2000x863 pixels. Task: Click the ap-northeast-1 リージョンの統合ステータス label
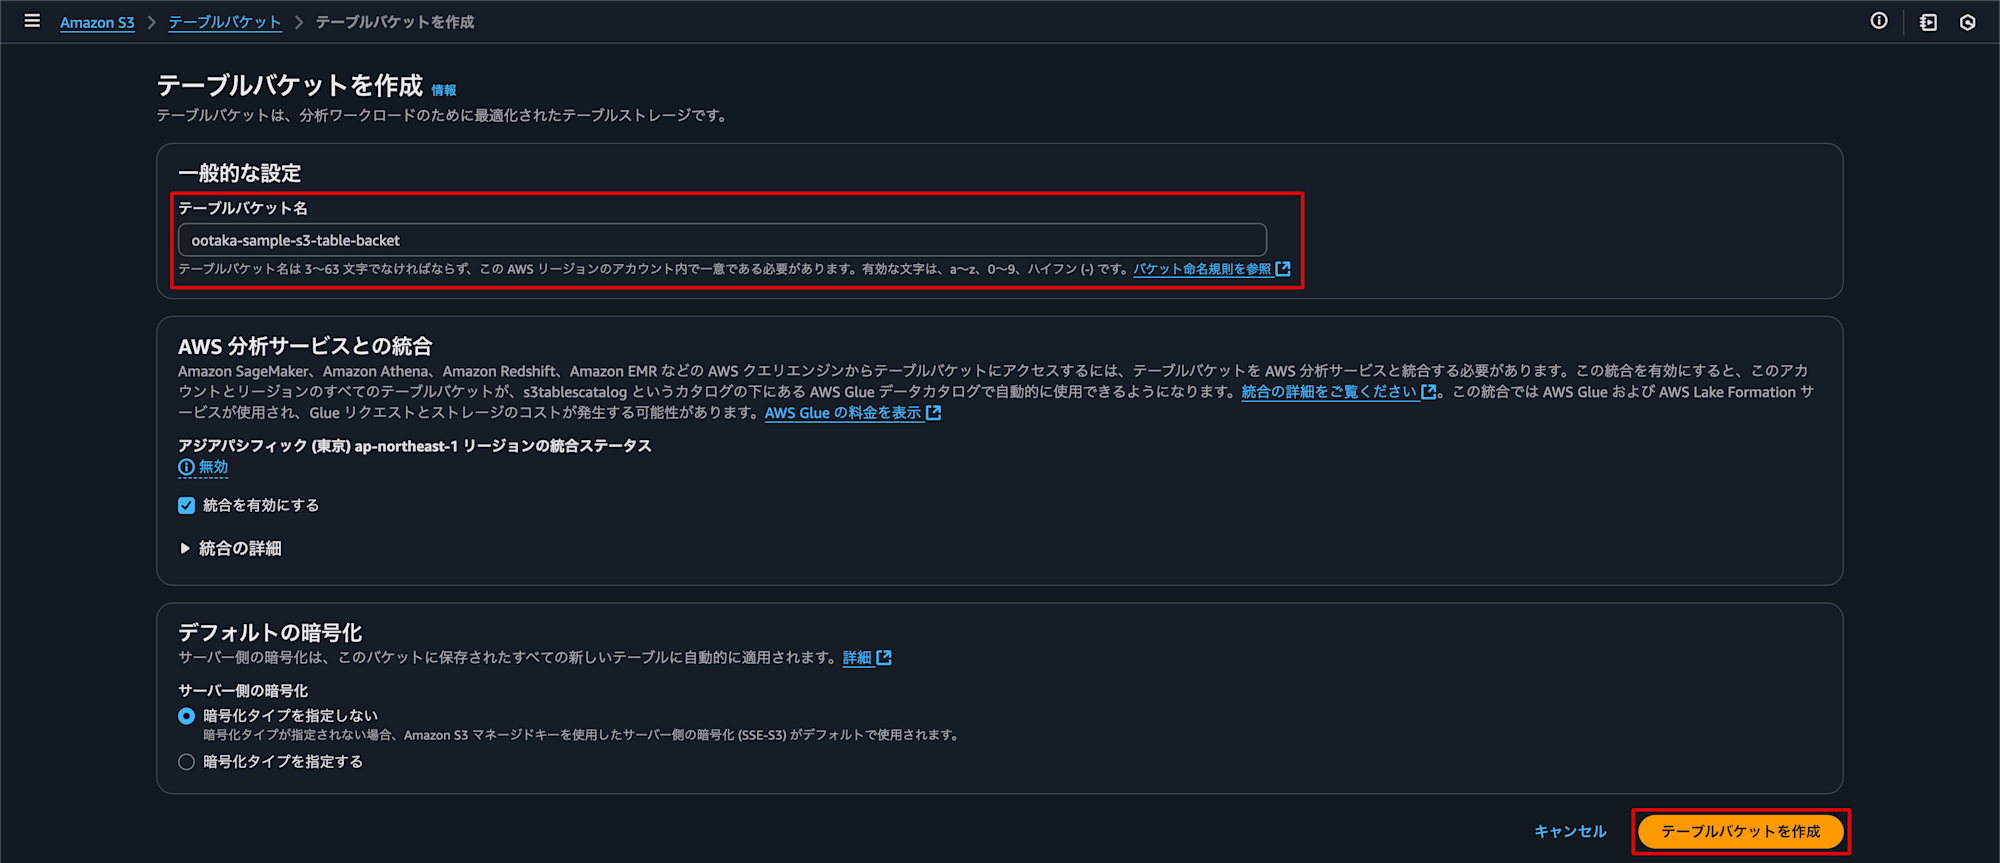click(x=415, y=446)
